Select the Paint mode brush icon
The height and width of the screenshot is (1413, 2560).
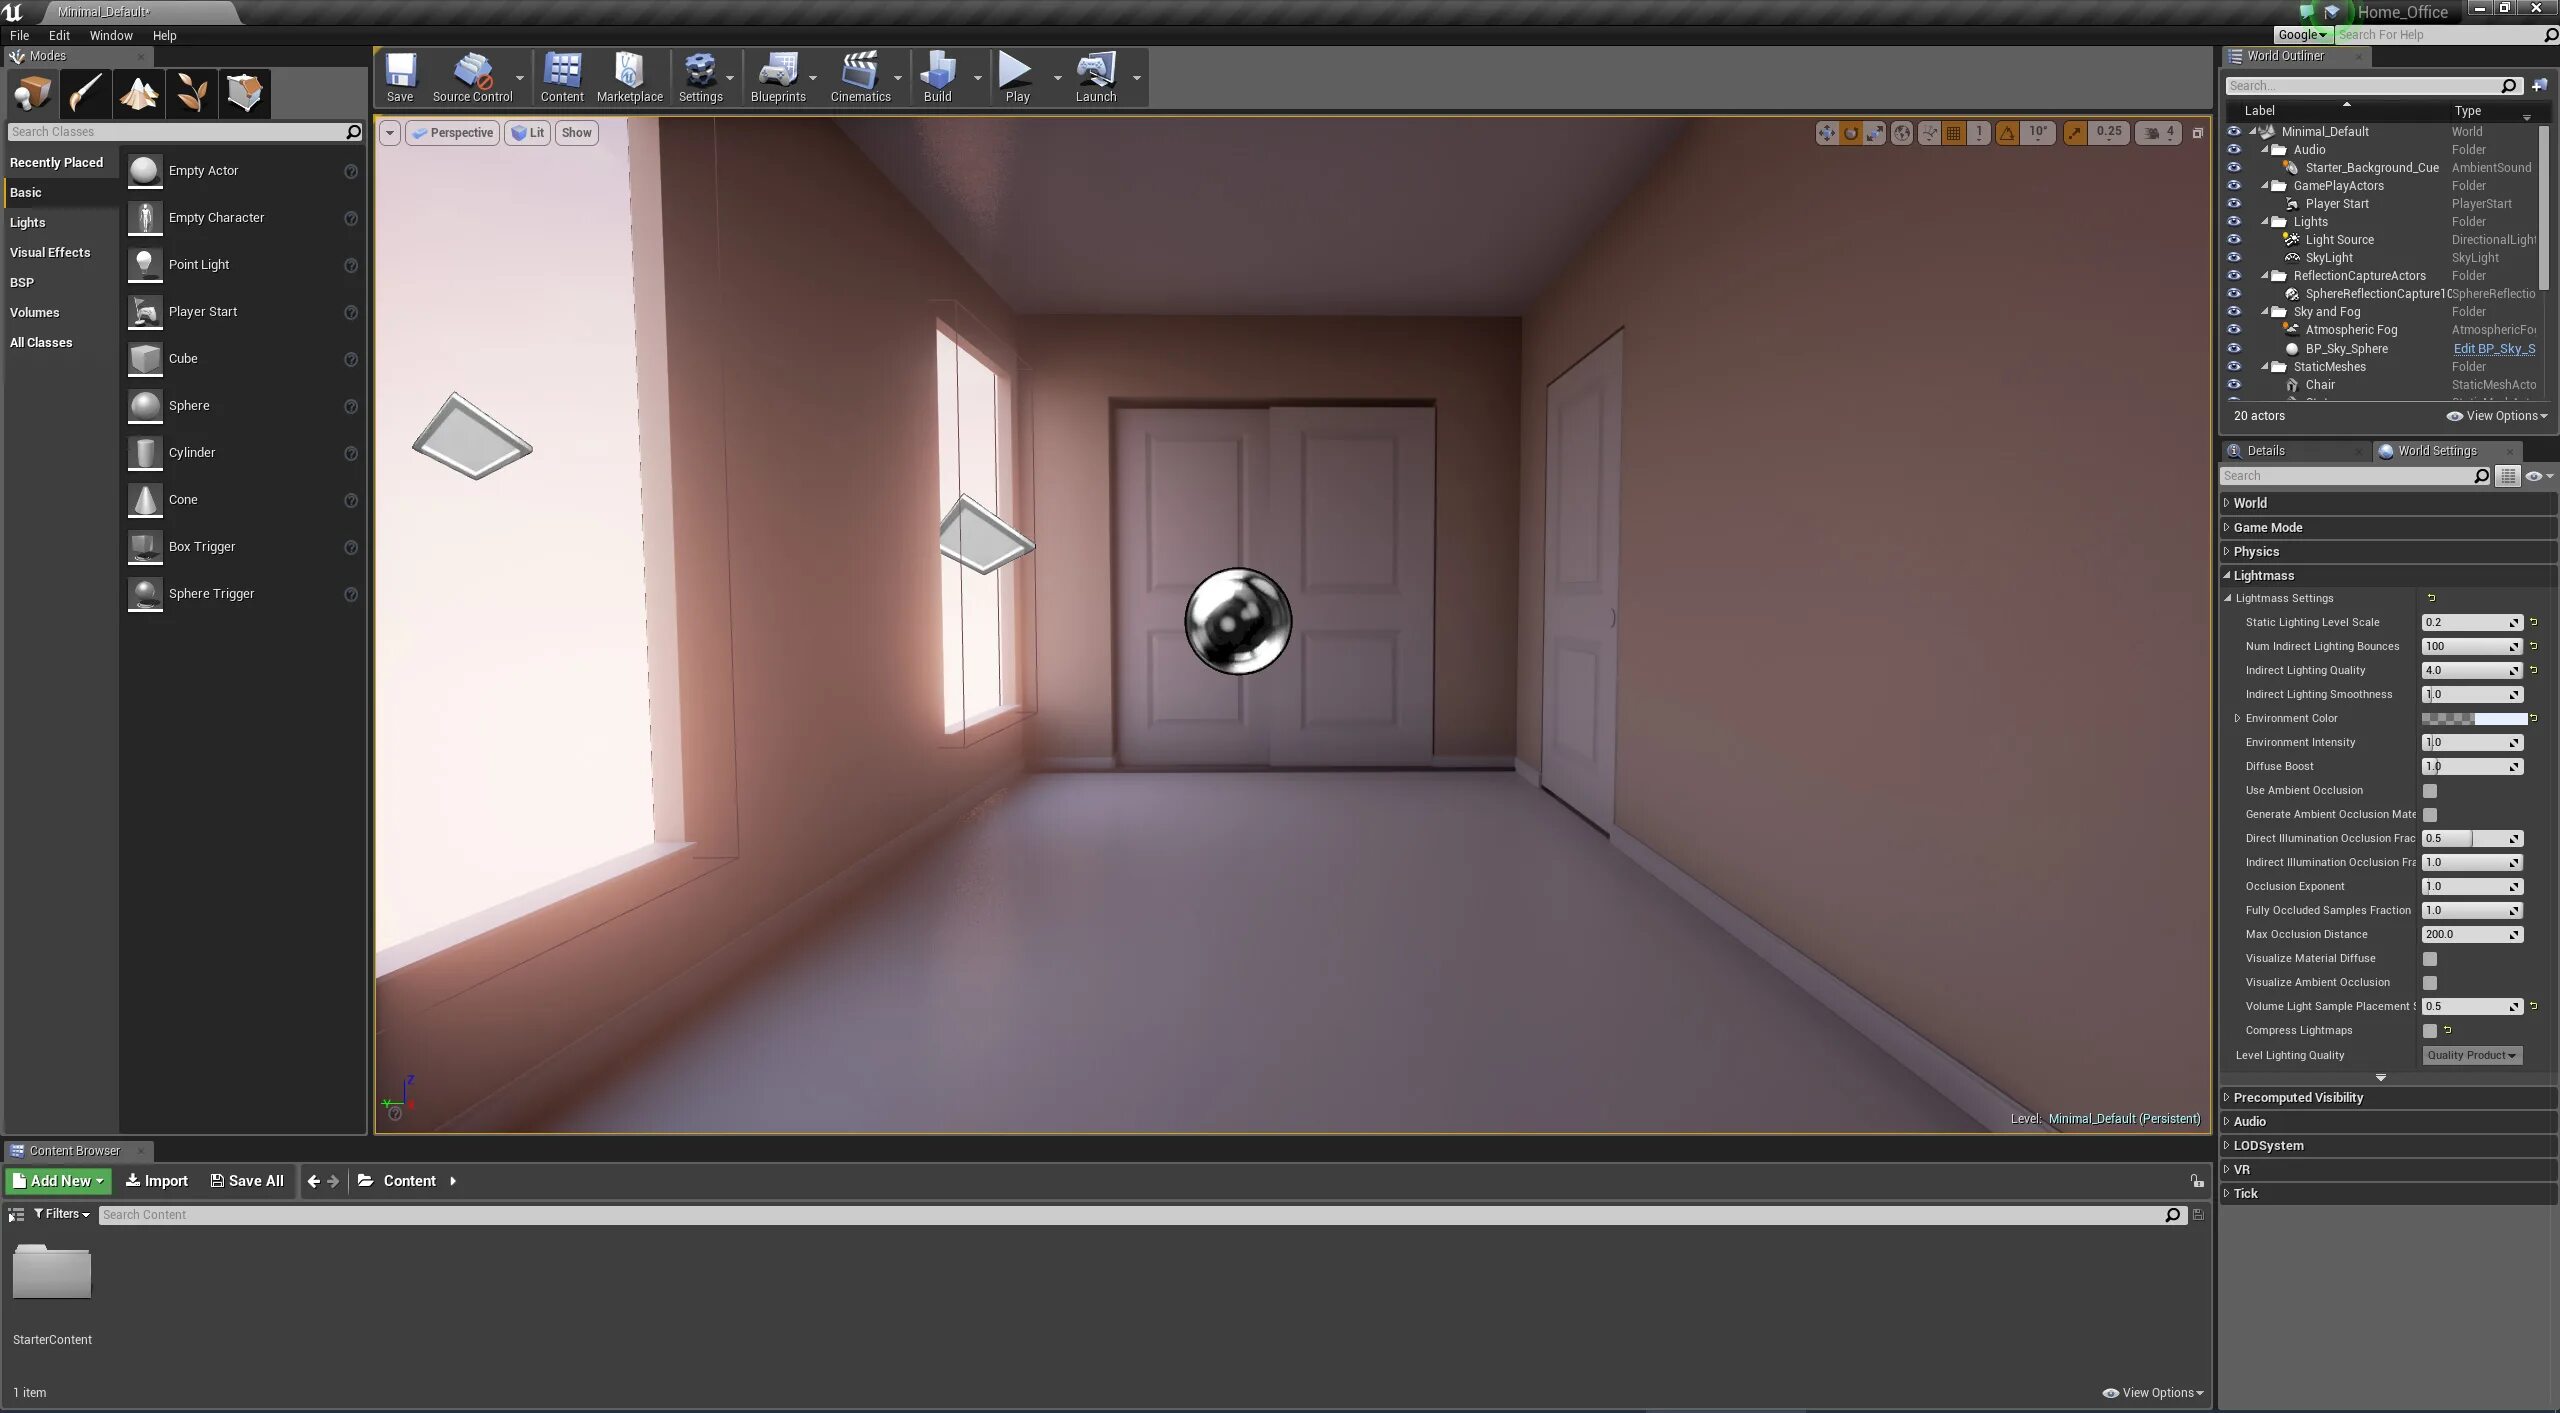click(86, 94)
